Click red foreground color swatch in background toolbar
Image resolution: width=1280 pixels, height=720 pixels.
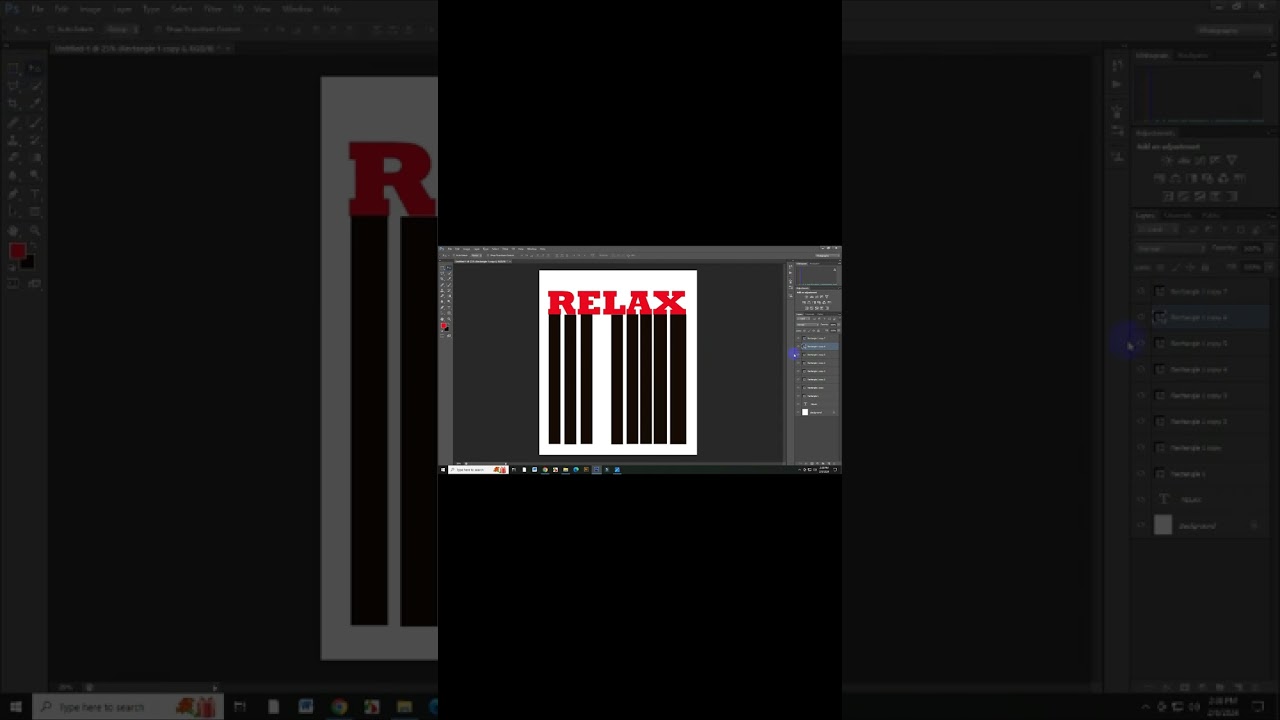(17, 252)
